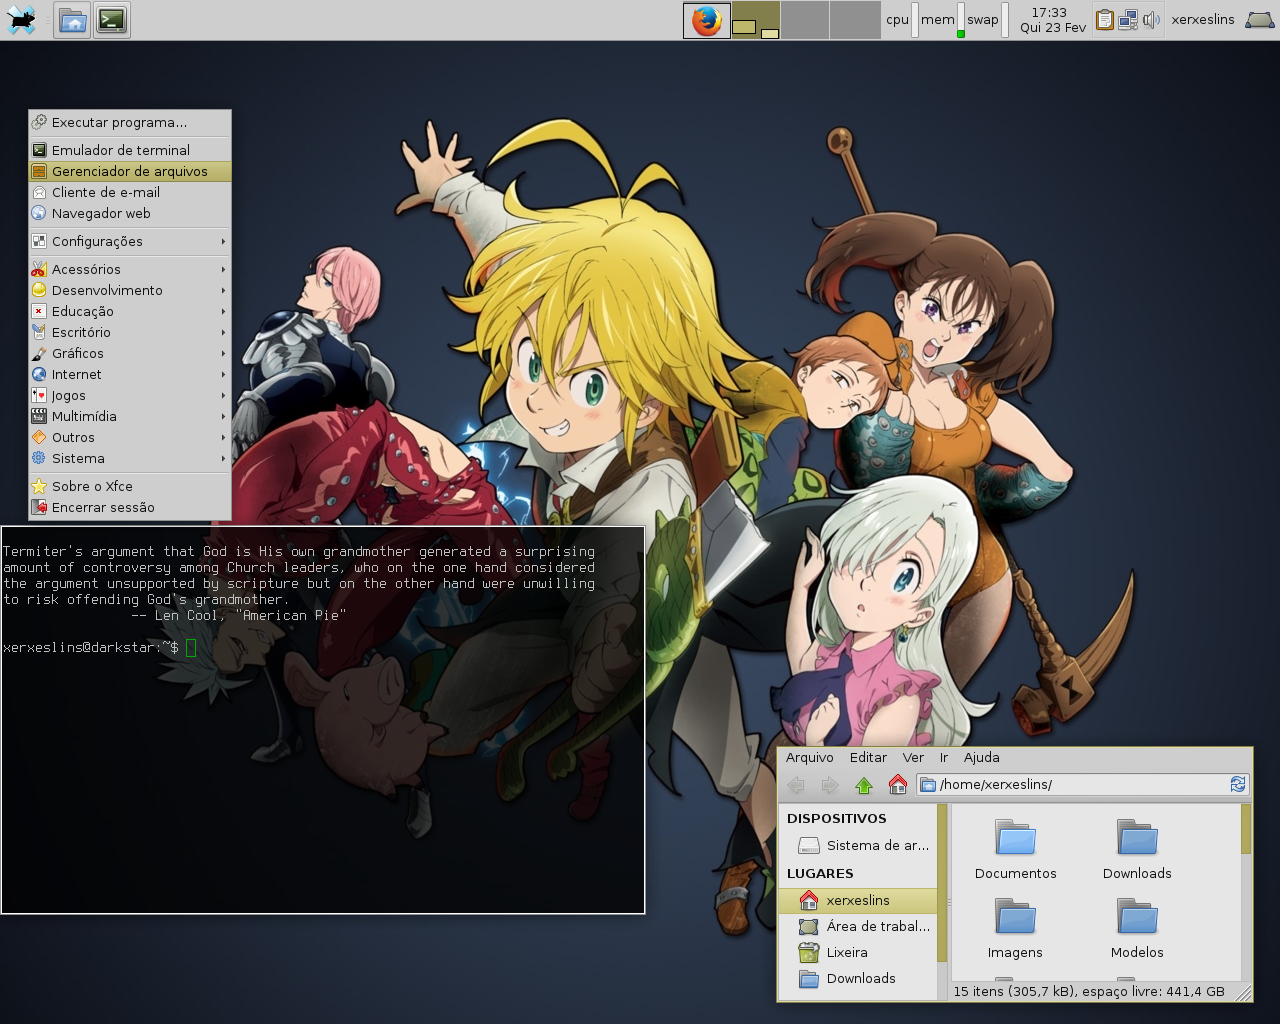The width and height of the screenshot is (1280, 1024).
Task: Click the forward arrow in file manager
Action: (x=830, y=785)
